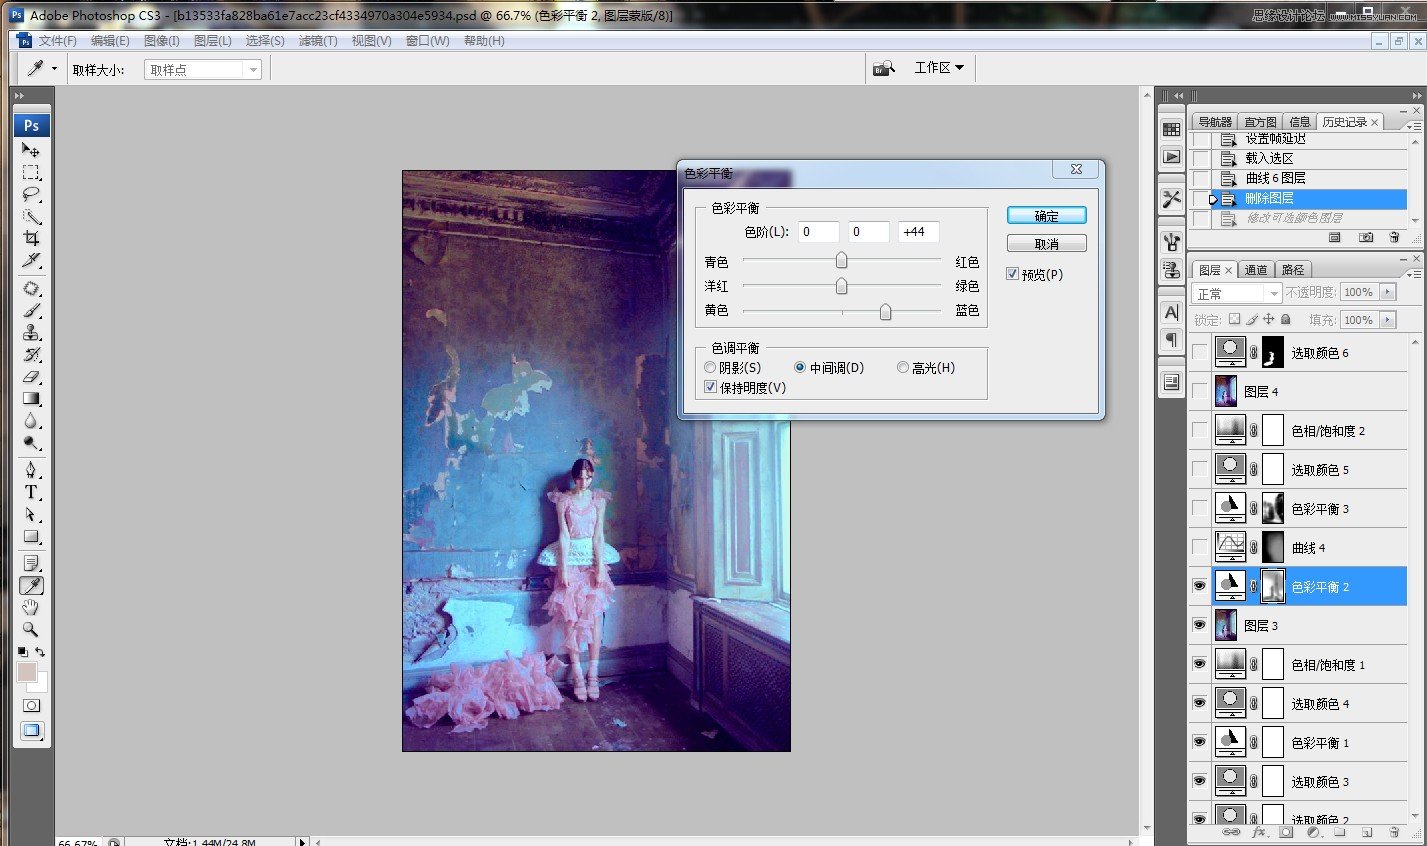
Task: Switch to the 导航器 tab
Action: [1214, 122]
